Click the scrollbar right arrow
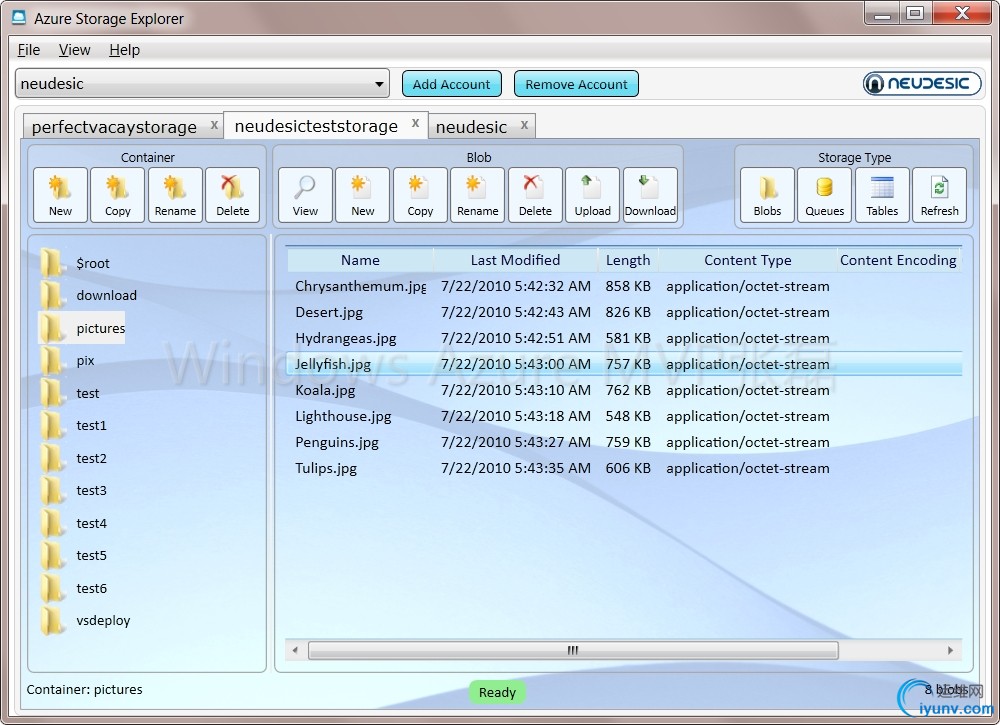Viewport: 1000px width, 725px height. pyautogui.click(x=950, y=650)
